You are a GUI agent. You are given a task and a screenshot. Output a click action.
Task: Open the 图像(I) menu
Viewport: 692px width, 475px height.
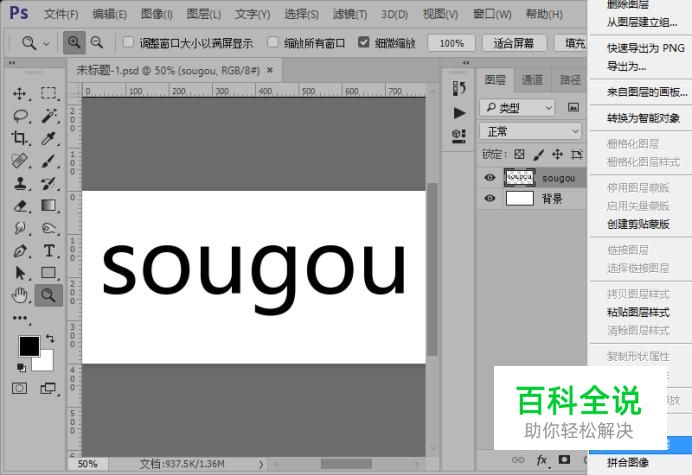click(157, 15)
